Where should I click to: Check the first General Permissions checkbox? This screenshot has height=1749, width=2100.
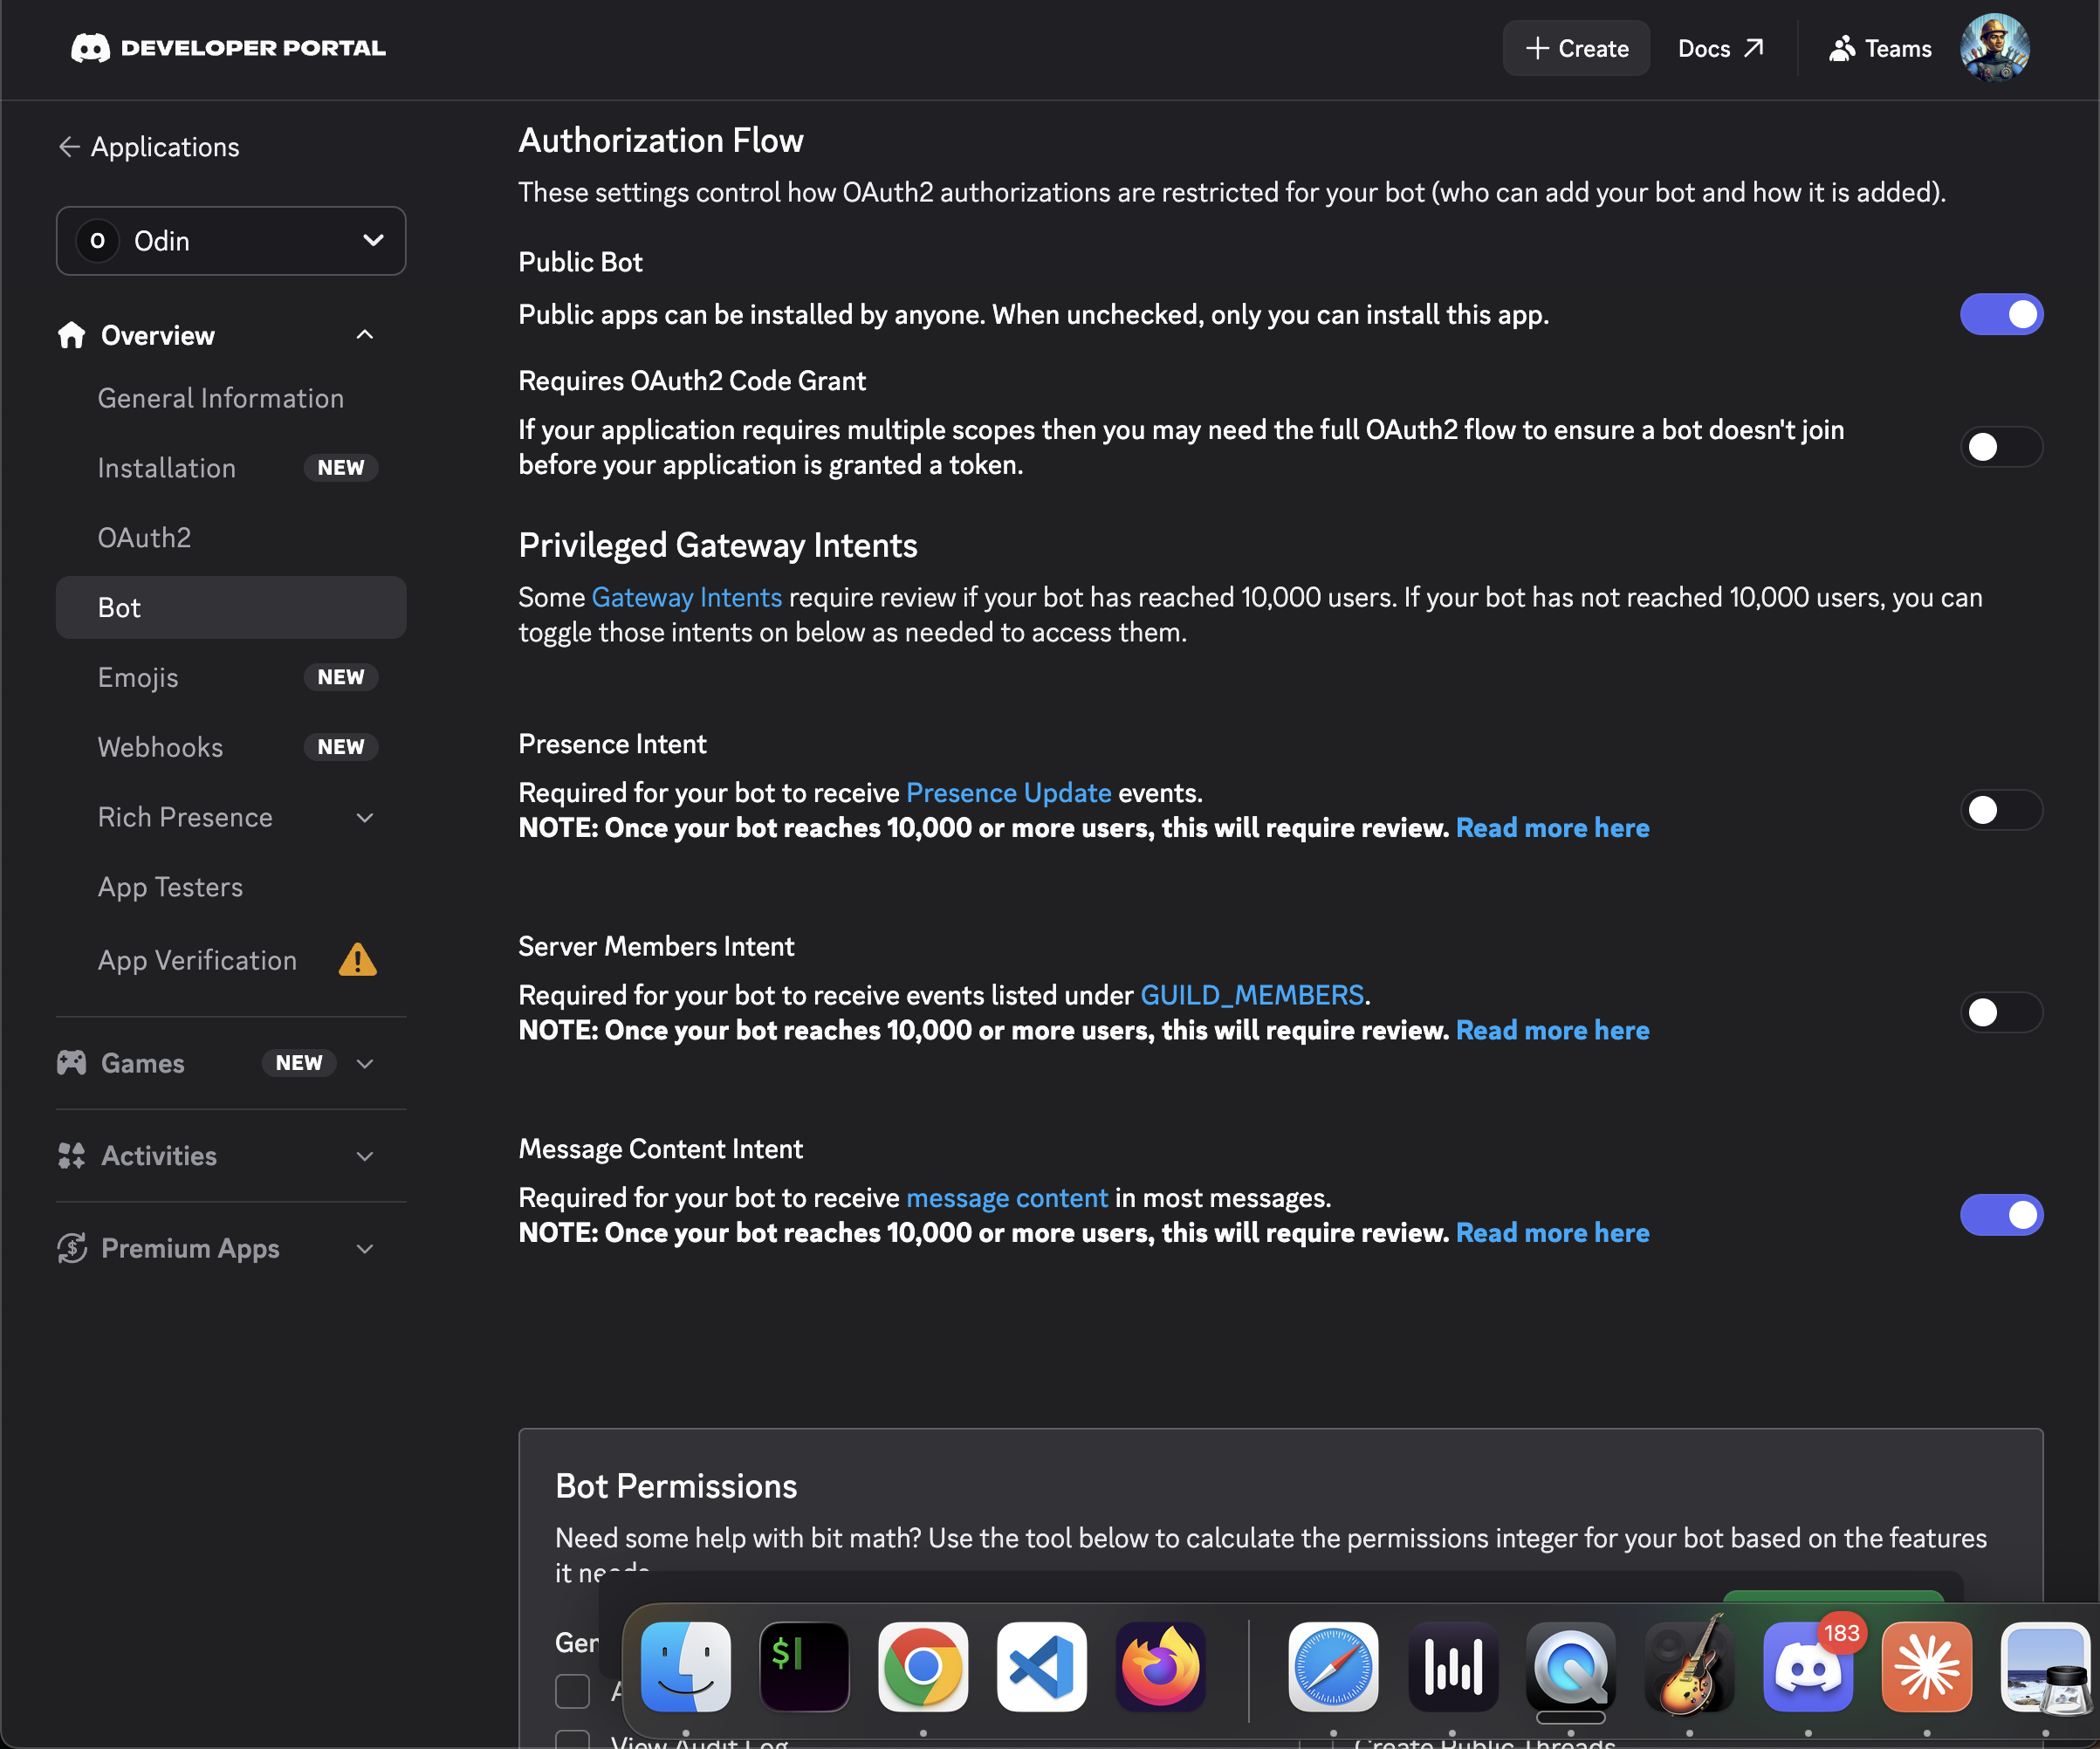572,1691
